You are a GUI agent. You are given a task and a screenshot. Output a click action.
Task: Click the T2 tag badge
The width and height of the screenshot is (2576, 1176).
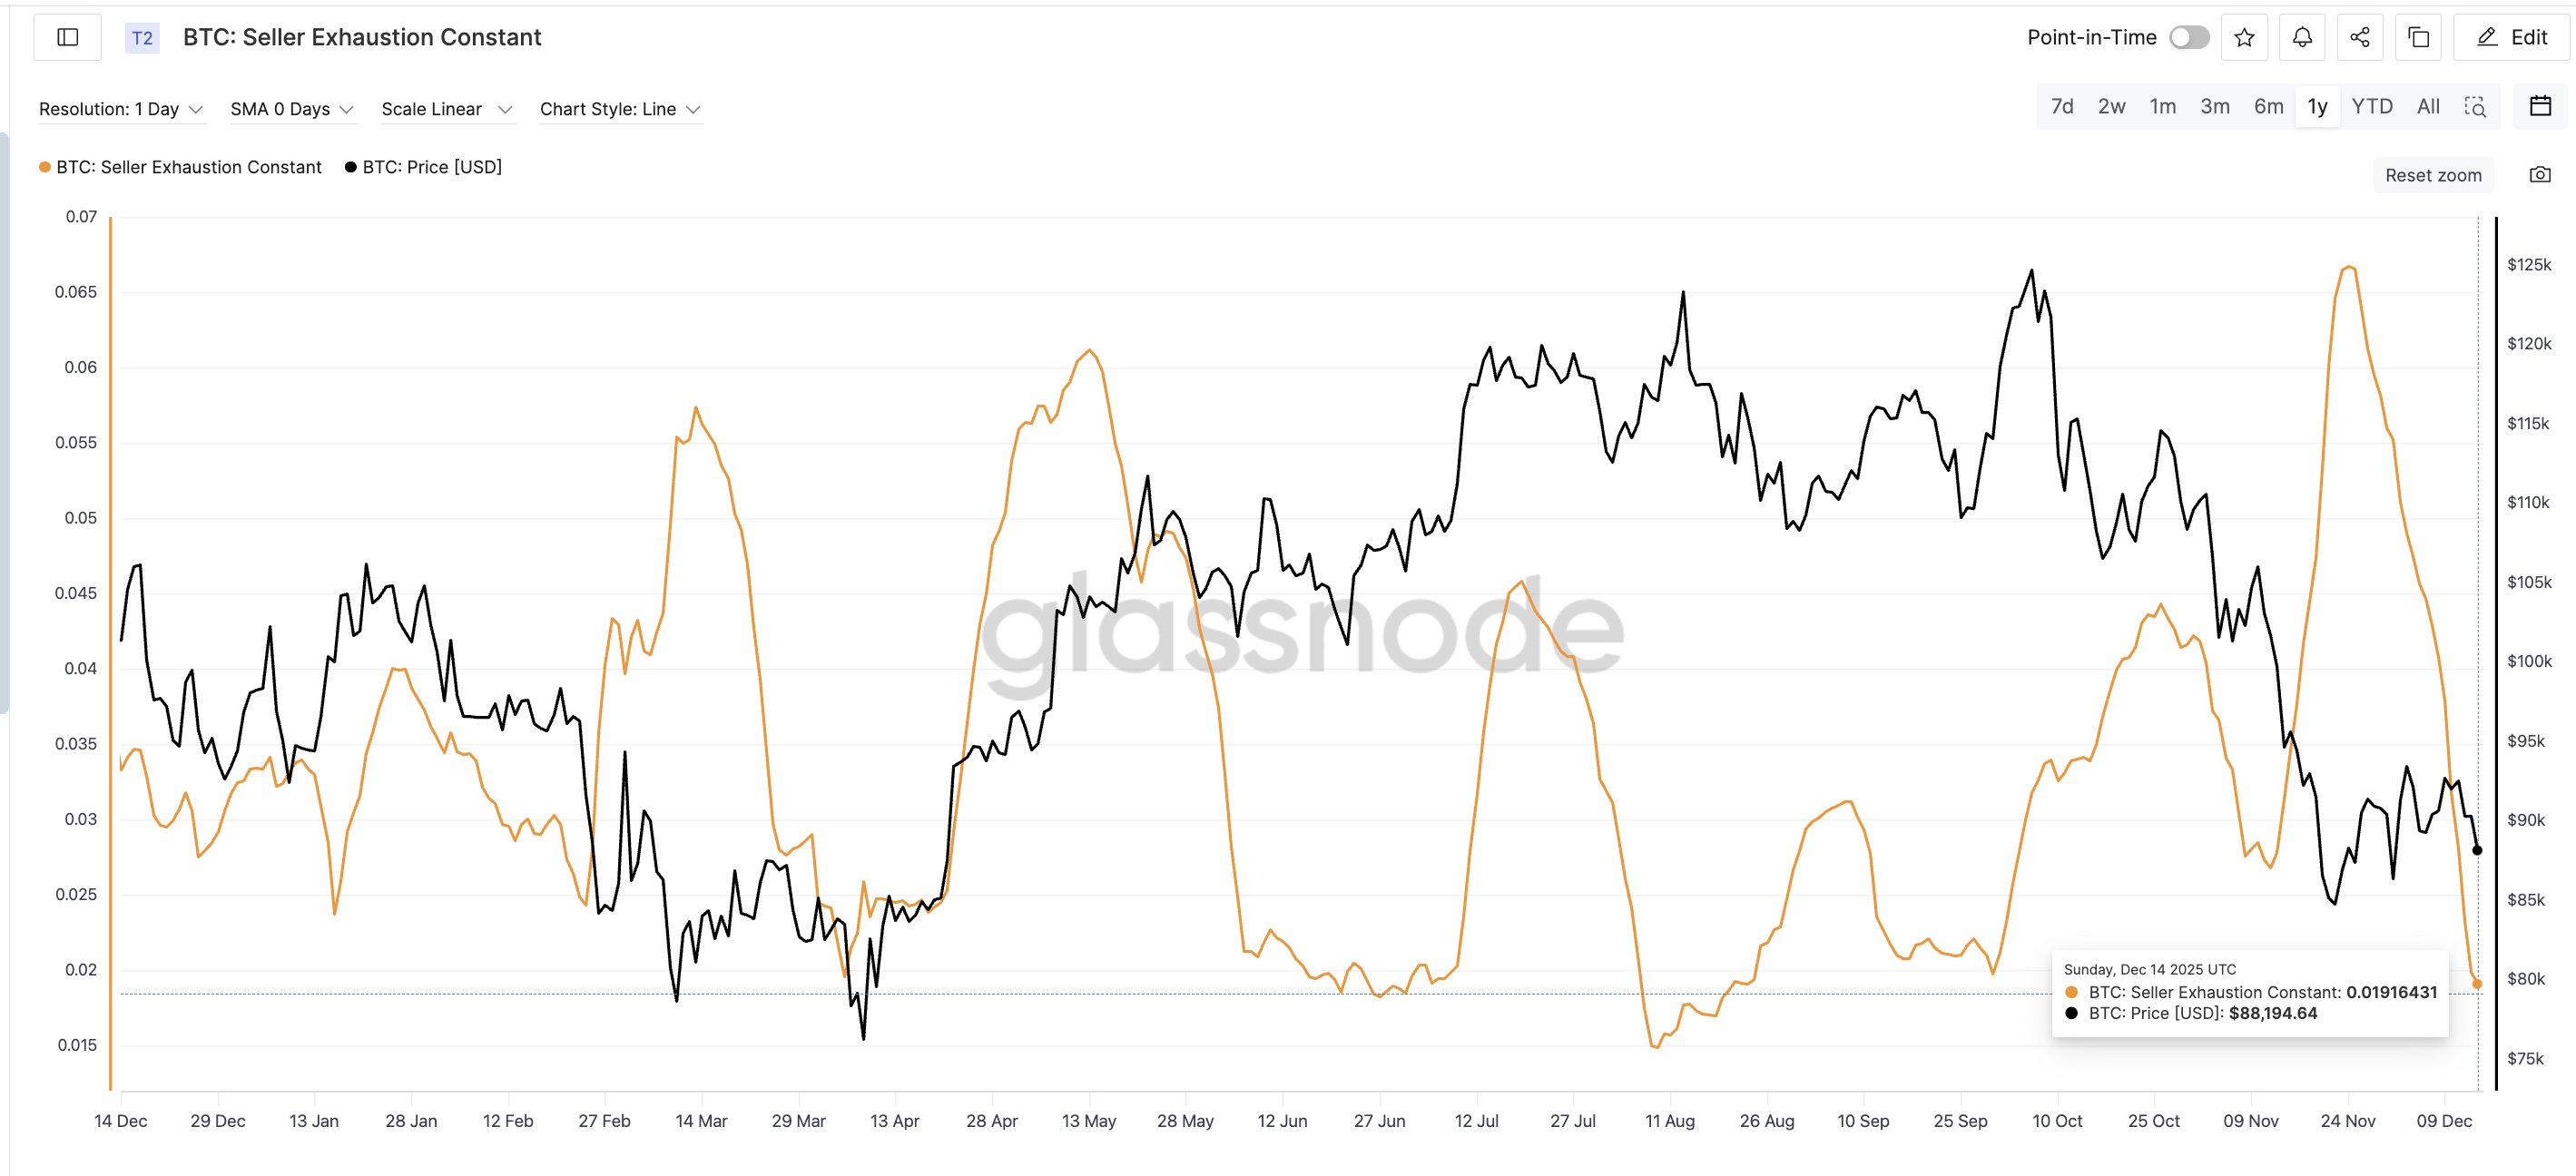tap(141, 37)
